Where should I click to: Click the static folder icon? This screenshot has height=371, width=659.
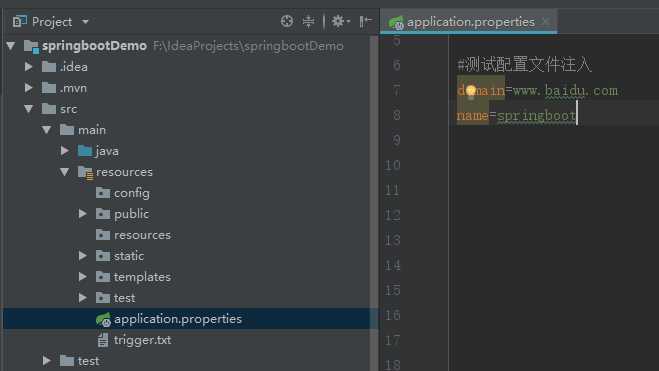click(x=103, y=255)
